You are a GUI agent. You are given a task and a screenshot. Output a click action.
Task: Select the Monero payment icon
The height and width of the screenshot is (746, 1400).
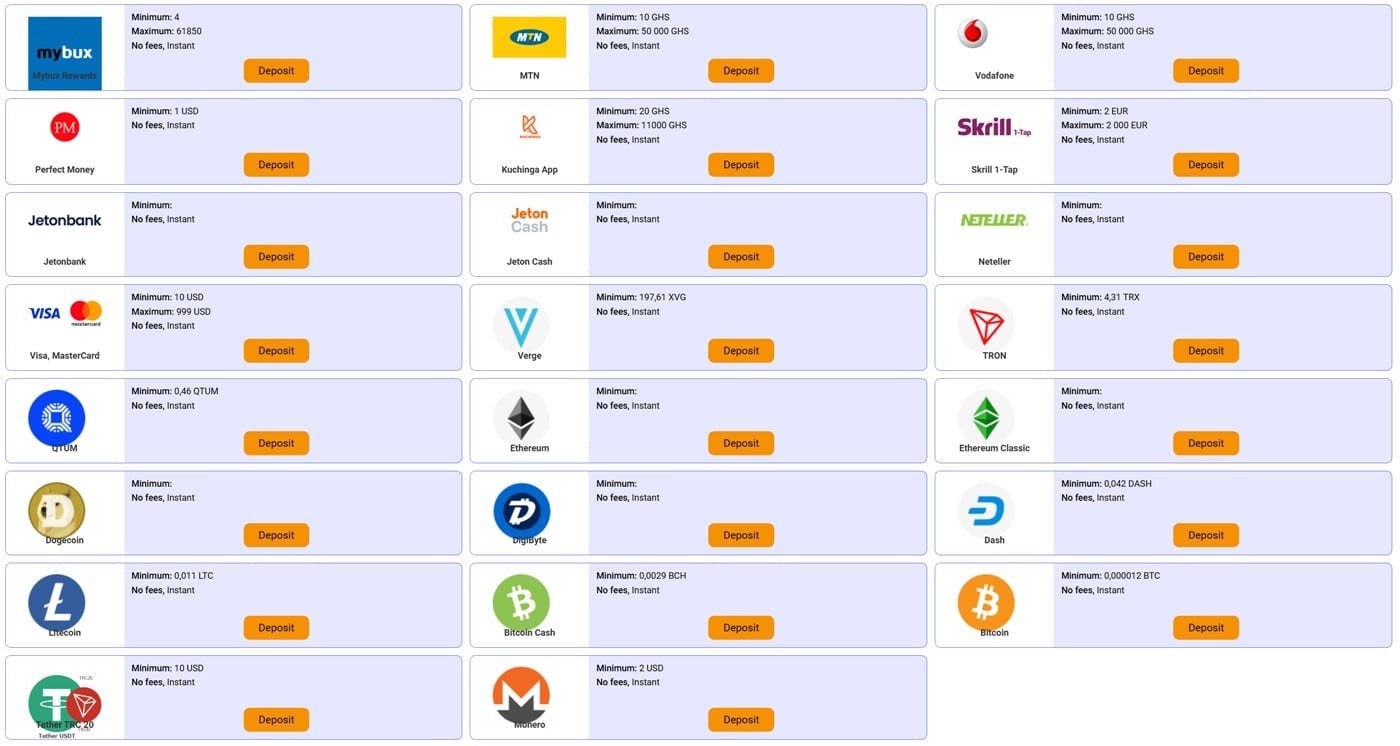pyautogui.click(x=521, y=694)
